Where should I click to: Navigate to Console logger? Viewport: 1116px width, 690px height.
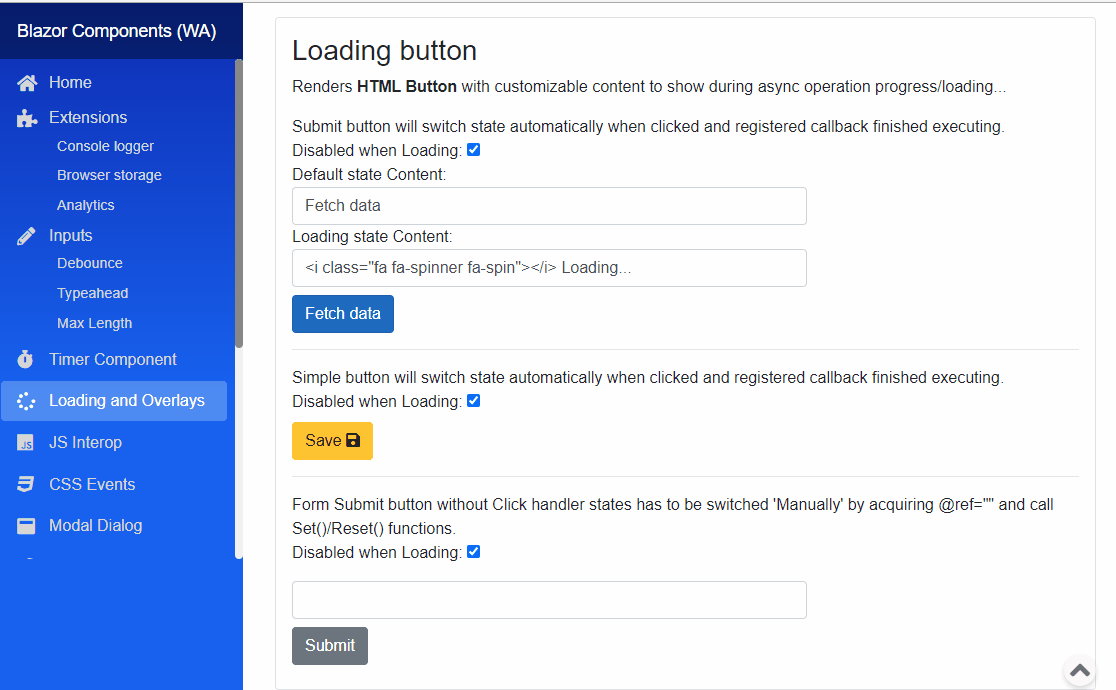click(x=103, y=145)
